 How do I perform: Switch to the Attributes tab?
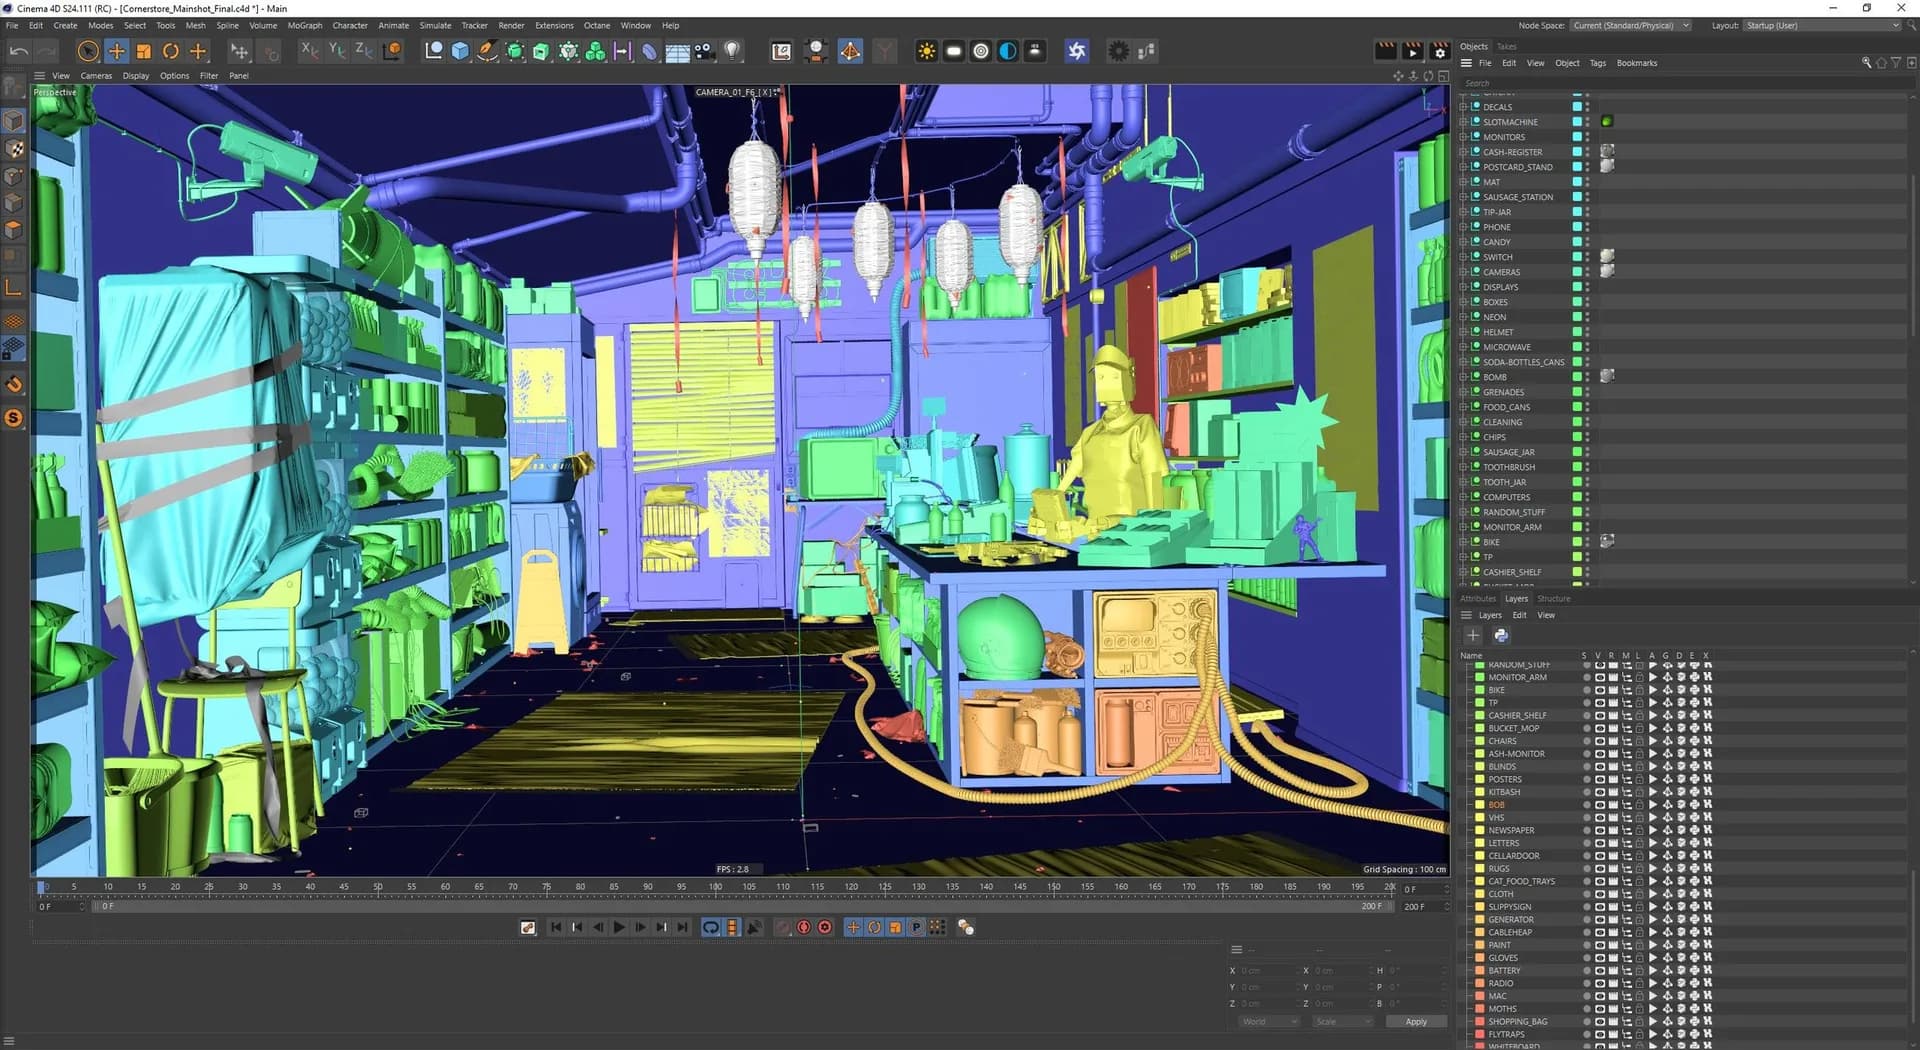coord(1478,599)
